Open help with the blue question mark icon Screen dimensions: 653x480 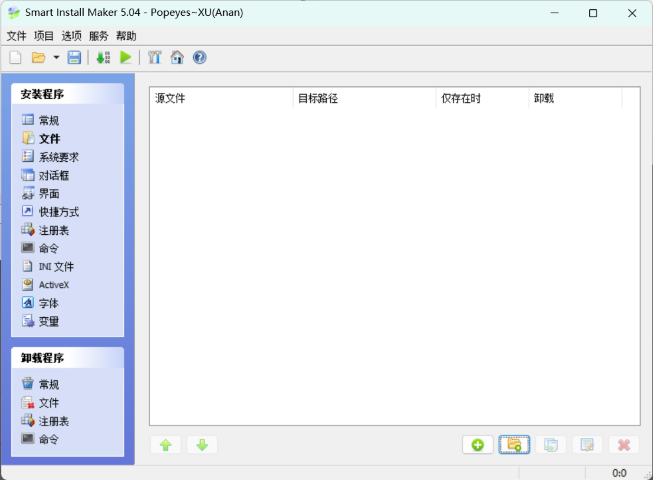199,58
